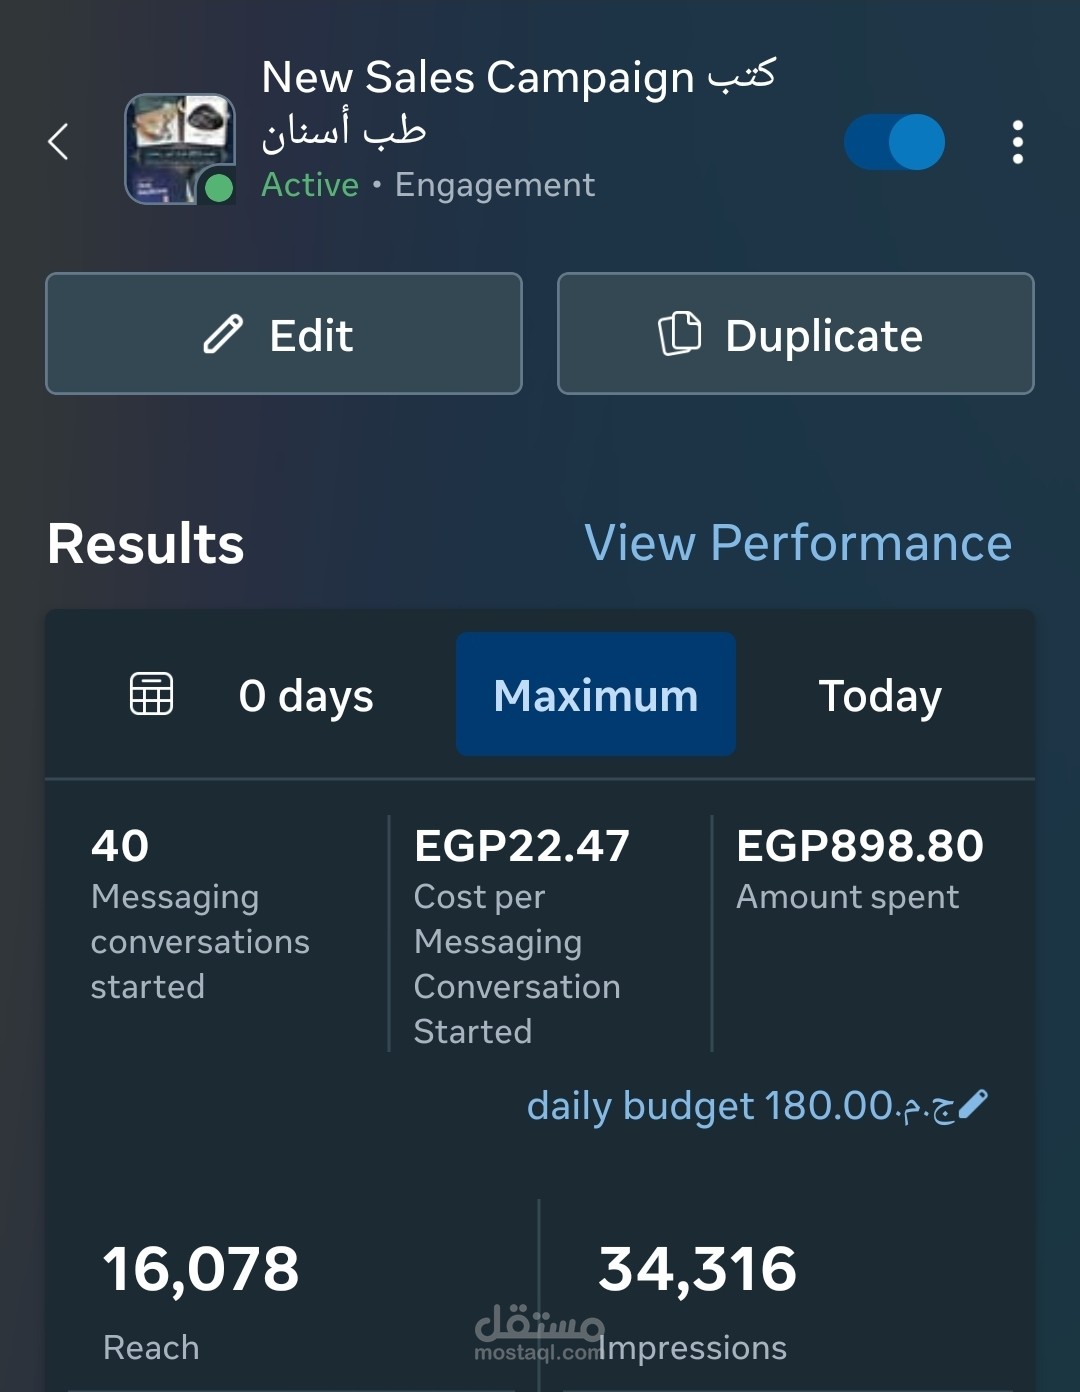This screenshot has width=1080, height=1392.
Task: Click the pencil icon beside daily budget
Action: tap(973, 1104)
